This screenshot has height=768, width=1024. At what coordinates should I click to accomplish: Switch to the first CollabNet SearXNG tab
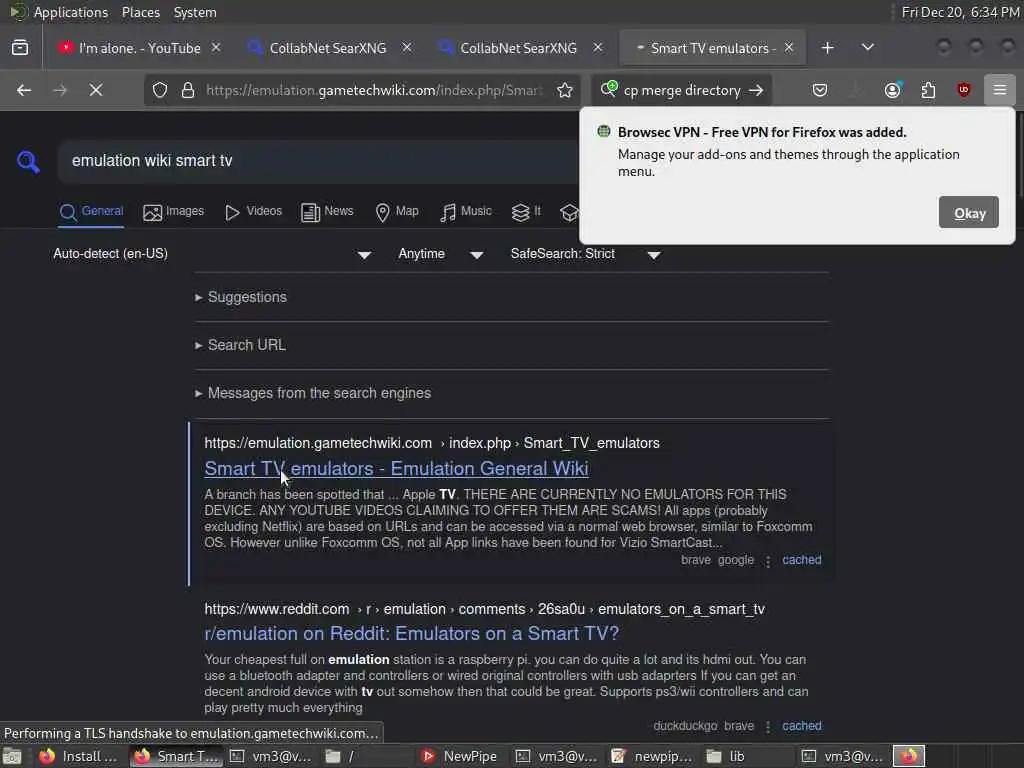point(328,48)
